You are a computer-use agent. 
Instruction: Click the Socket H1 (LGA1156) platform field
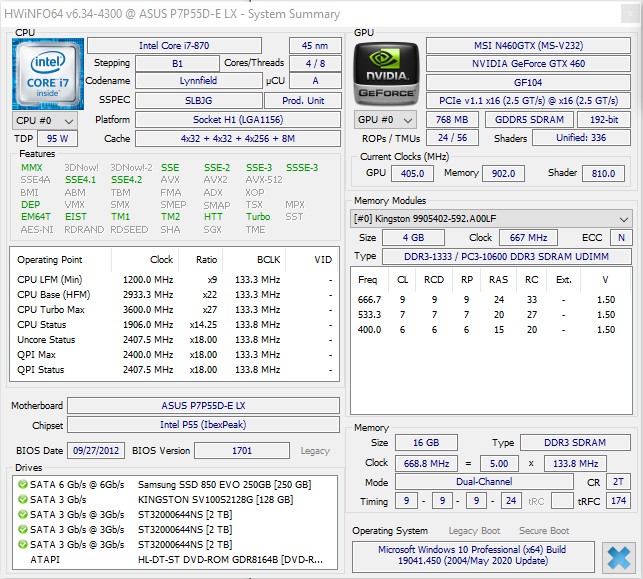(238, 120)
